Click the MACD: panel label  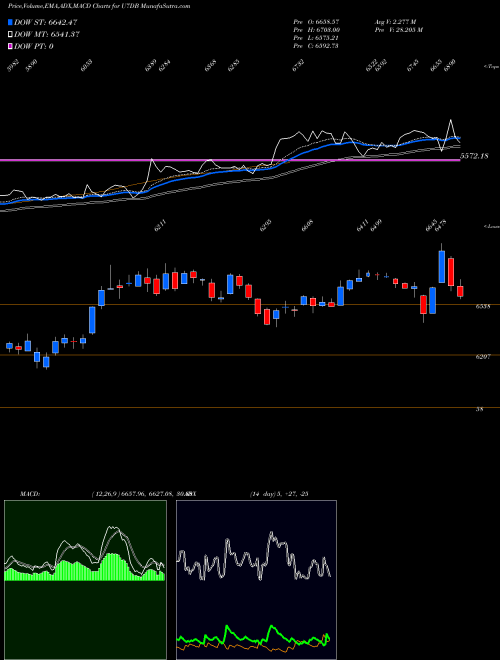[30, 494]
